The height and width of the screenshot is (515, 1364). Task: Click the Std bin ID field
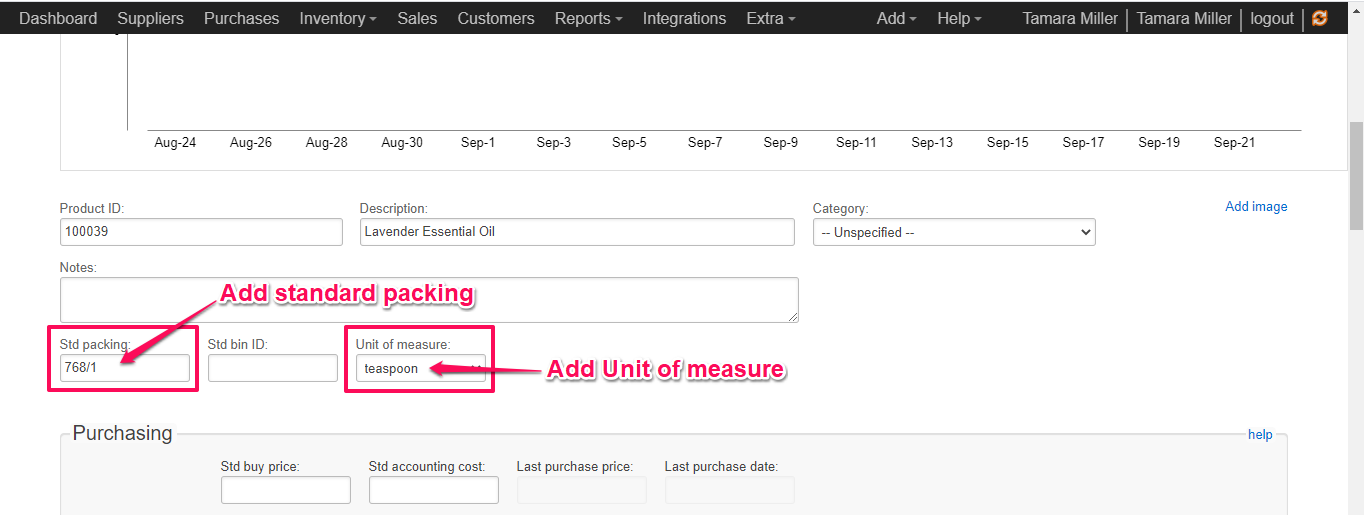coord(273,368)
